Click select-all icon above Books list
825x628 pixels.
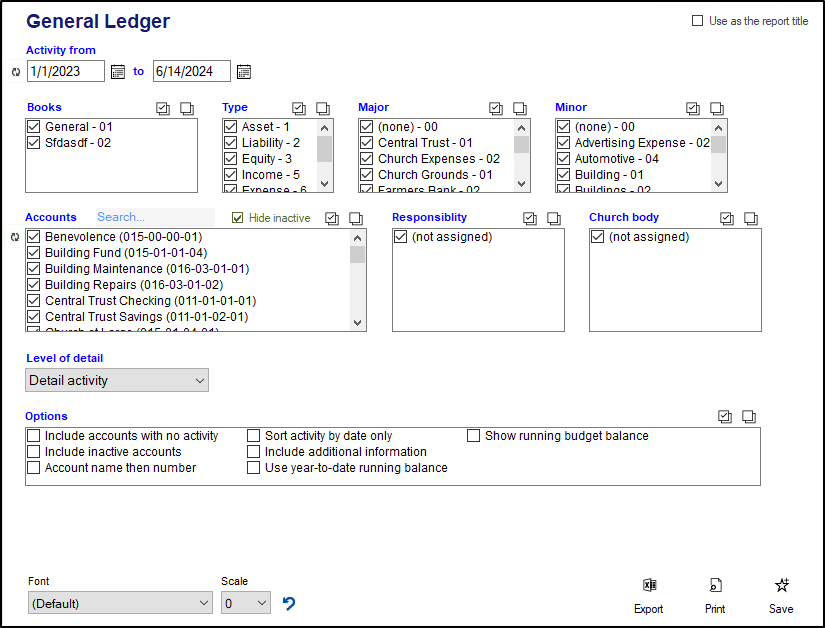163,108
